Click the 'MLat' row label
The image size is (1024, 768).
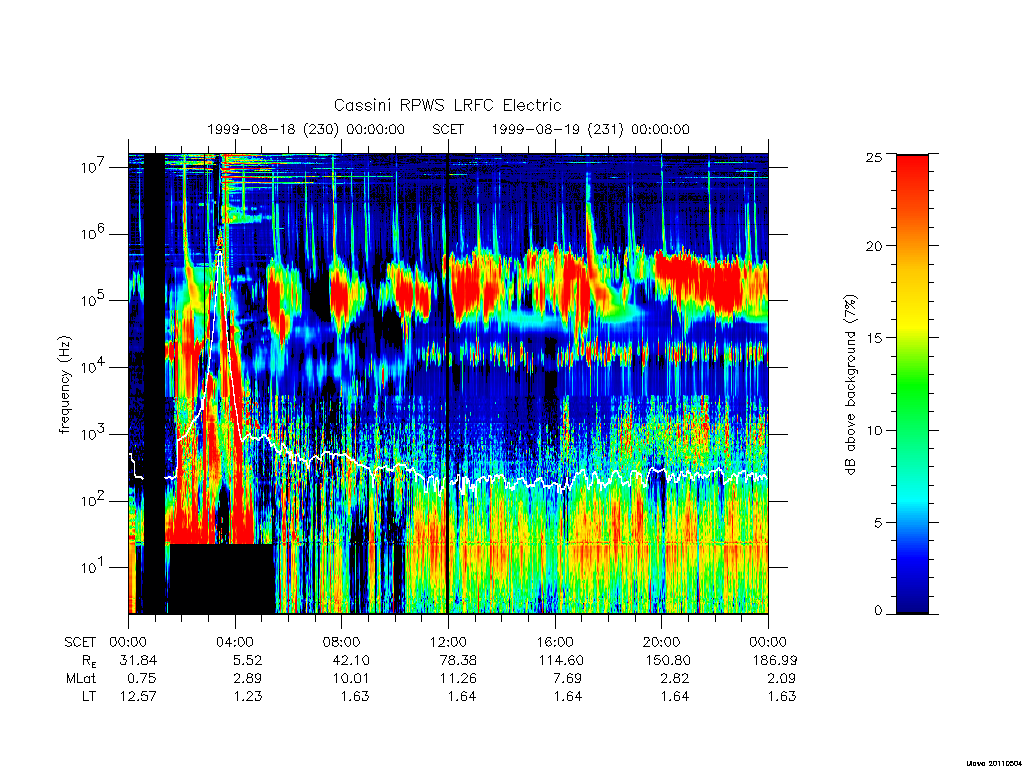(x=80, y=679)
